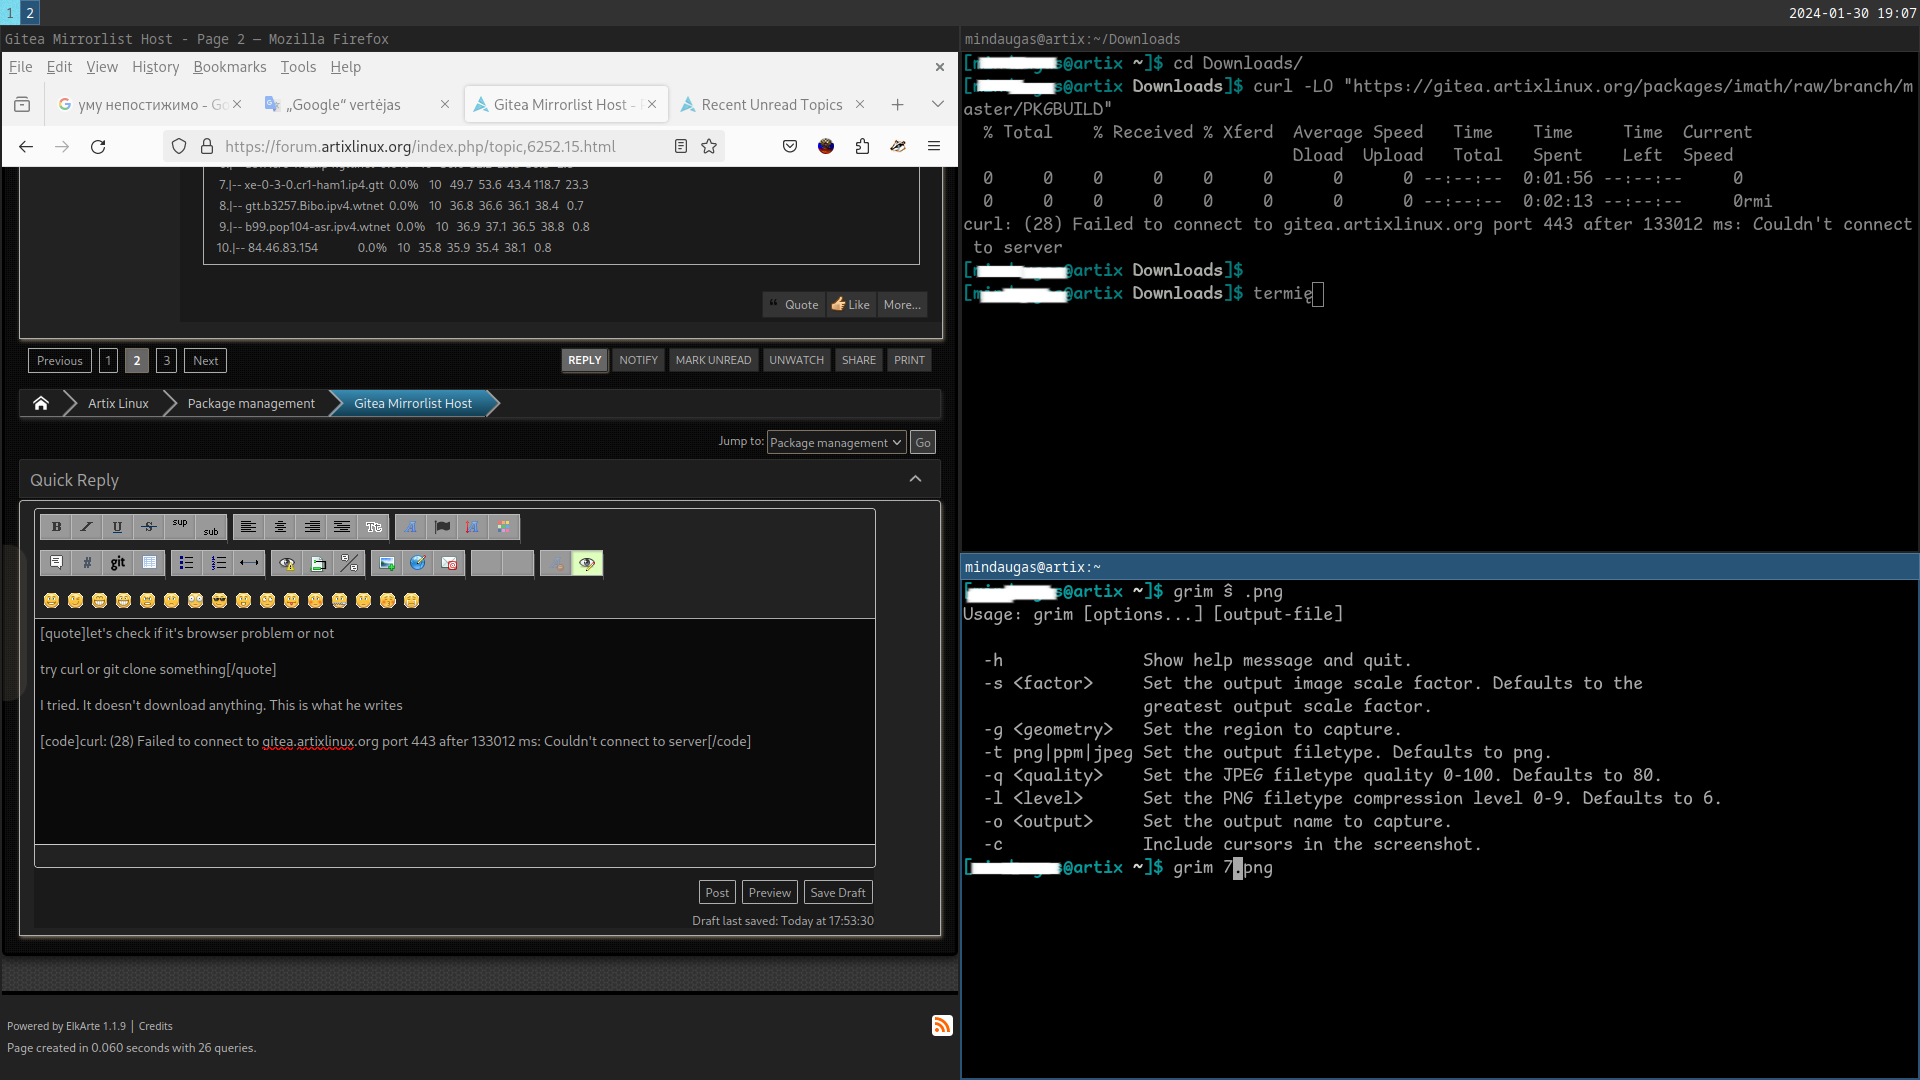Insert subscript tag in editor
1920x1080 pixels.
pyautogui.click(x=210, y=527)
